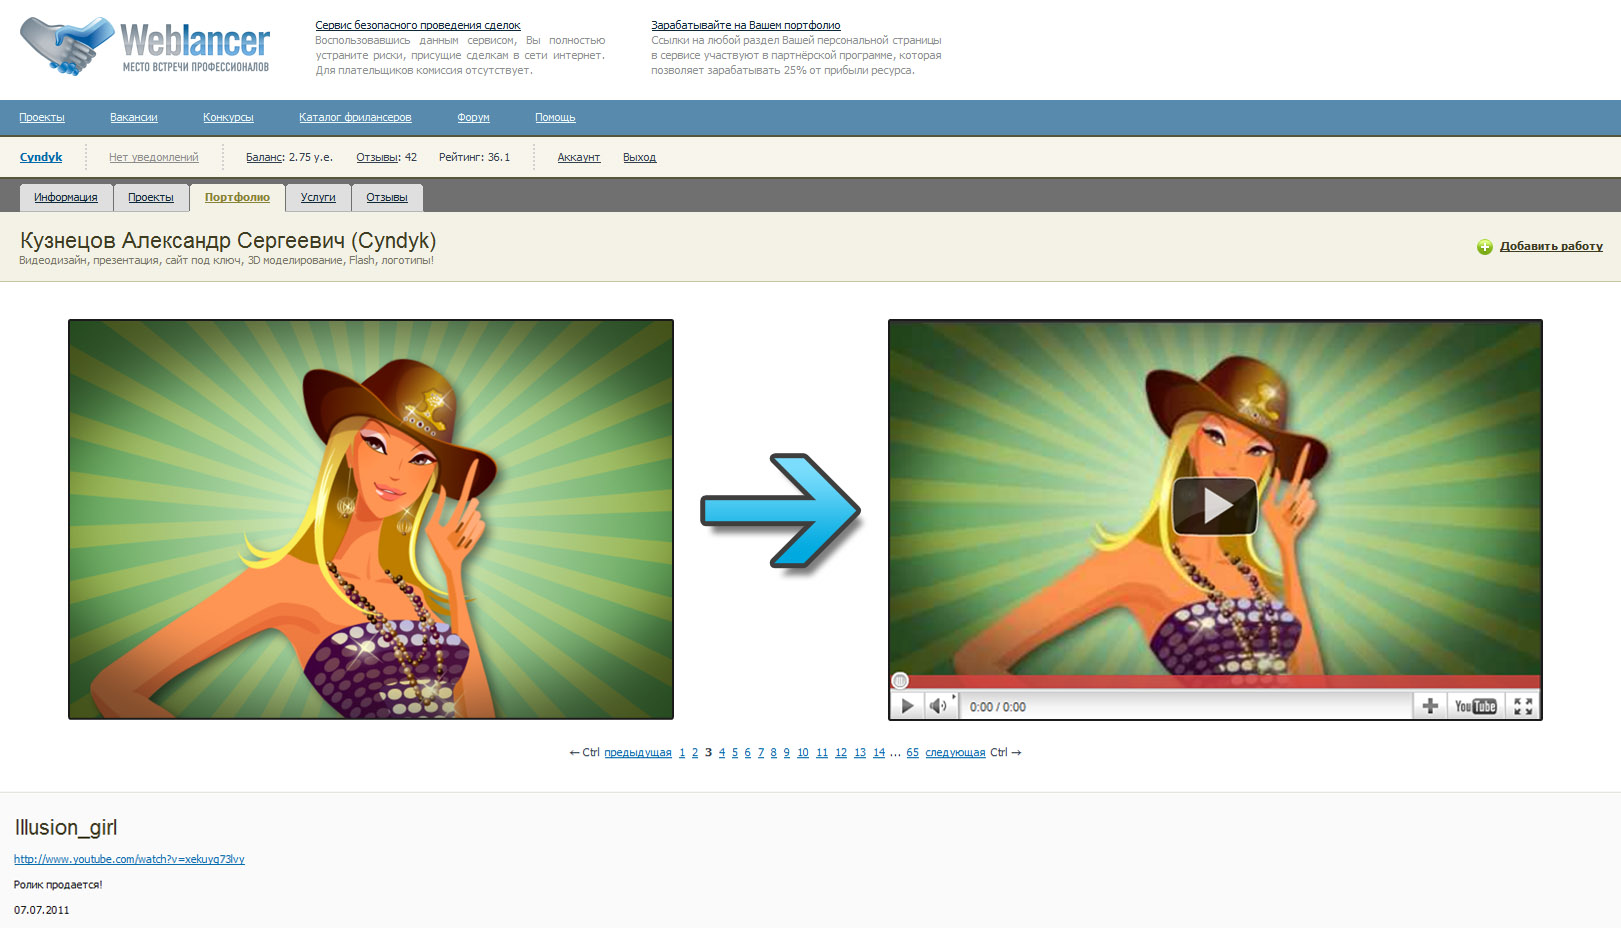
Task: Open the video on YouTube via its logo
Action: [1475, 706]
